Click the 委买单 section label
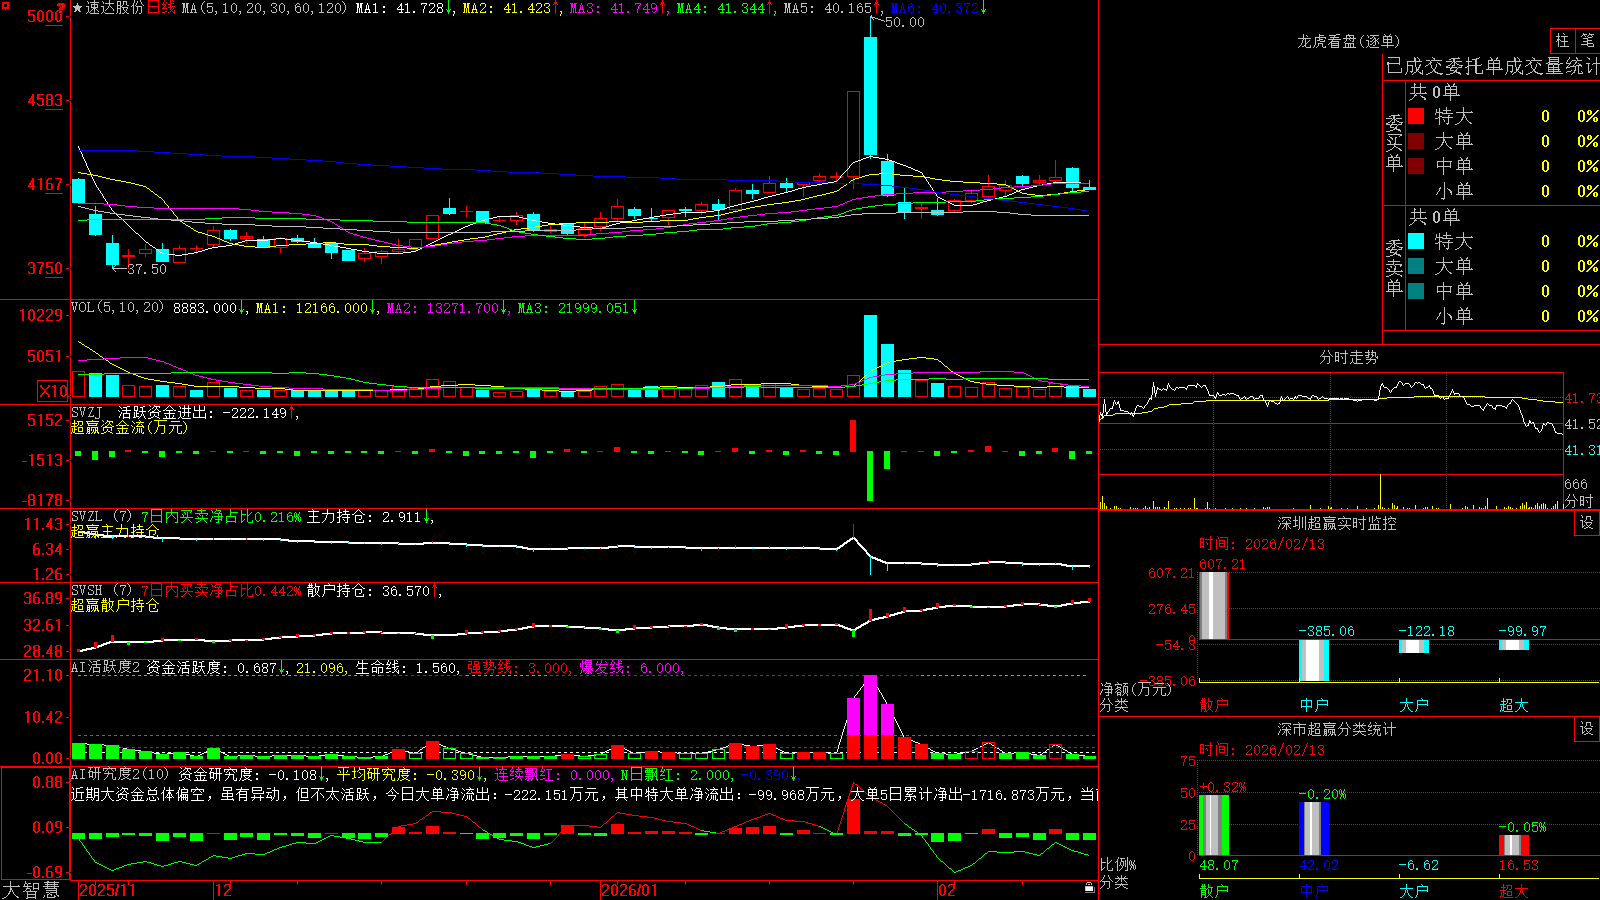Viewport: 1600px width, 900px height. click(x=1394, y=141)
